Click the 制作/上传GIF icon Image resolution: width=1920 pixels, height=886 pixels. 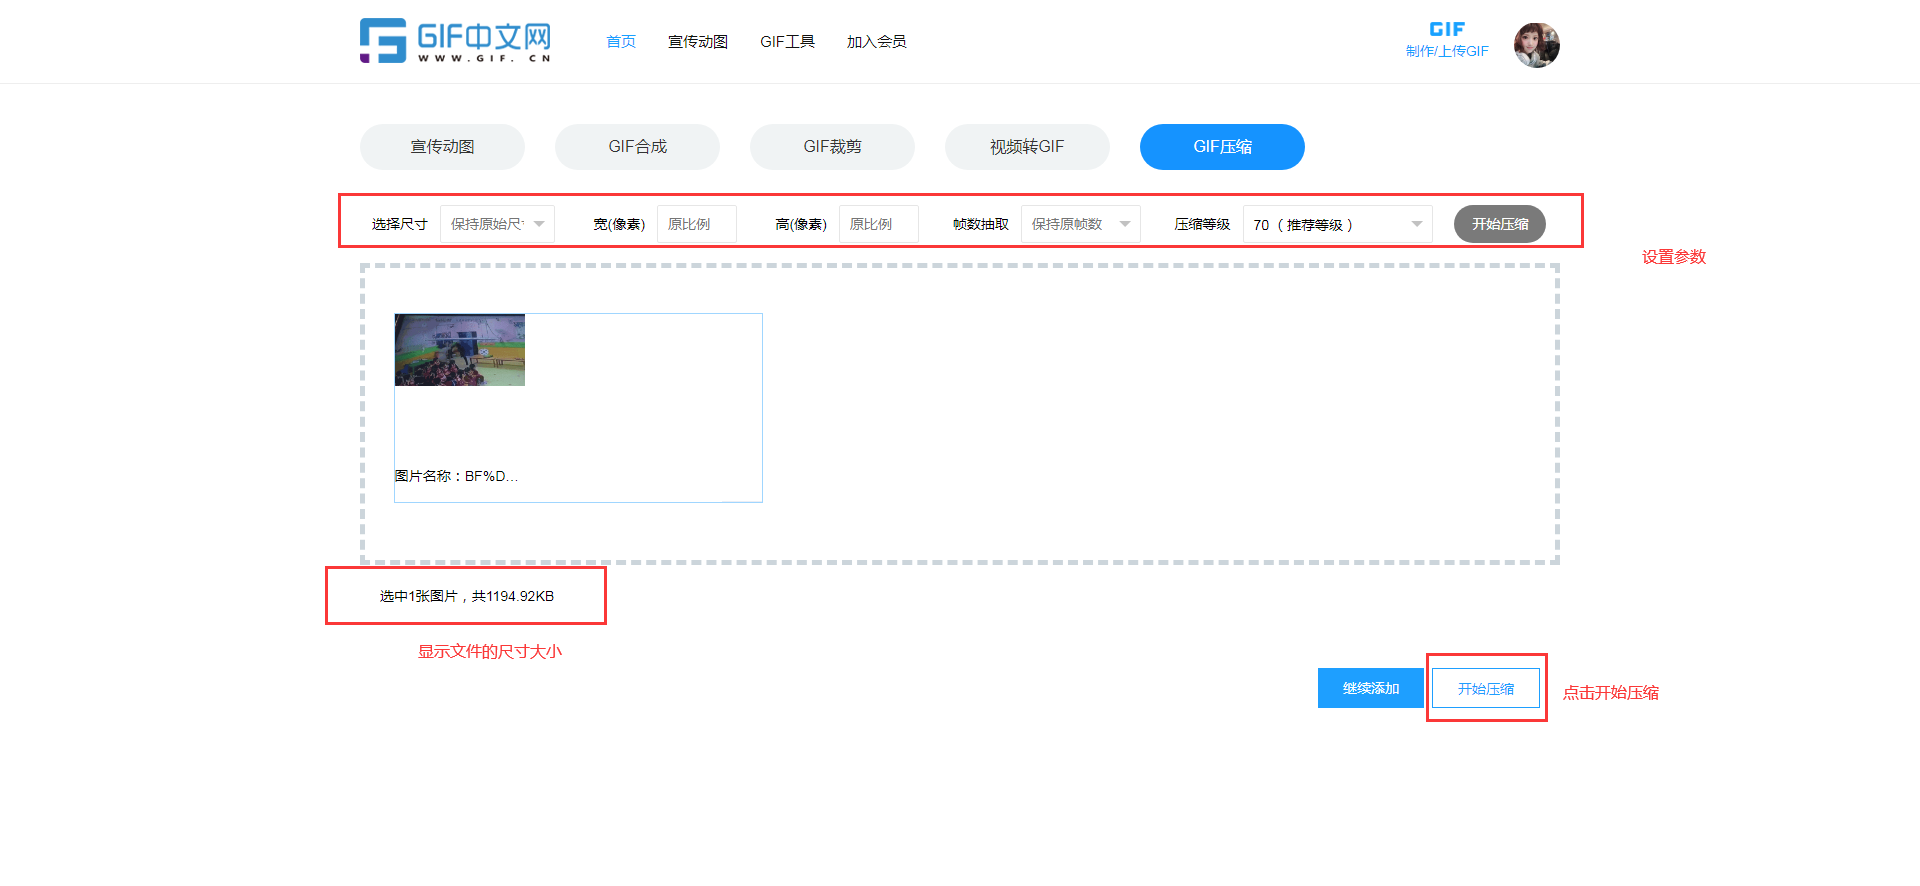tap(1446, 40)
